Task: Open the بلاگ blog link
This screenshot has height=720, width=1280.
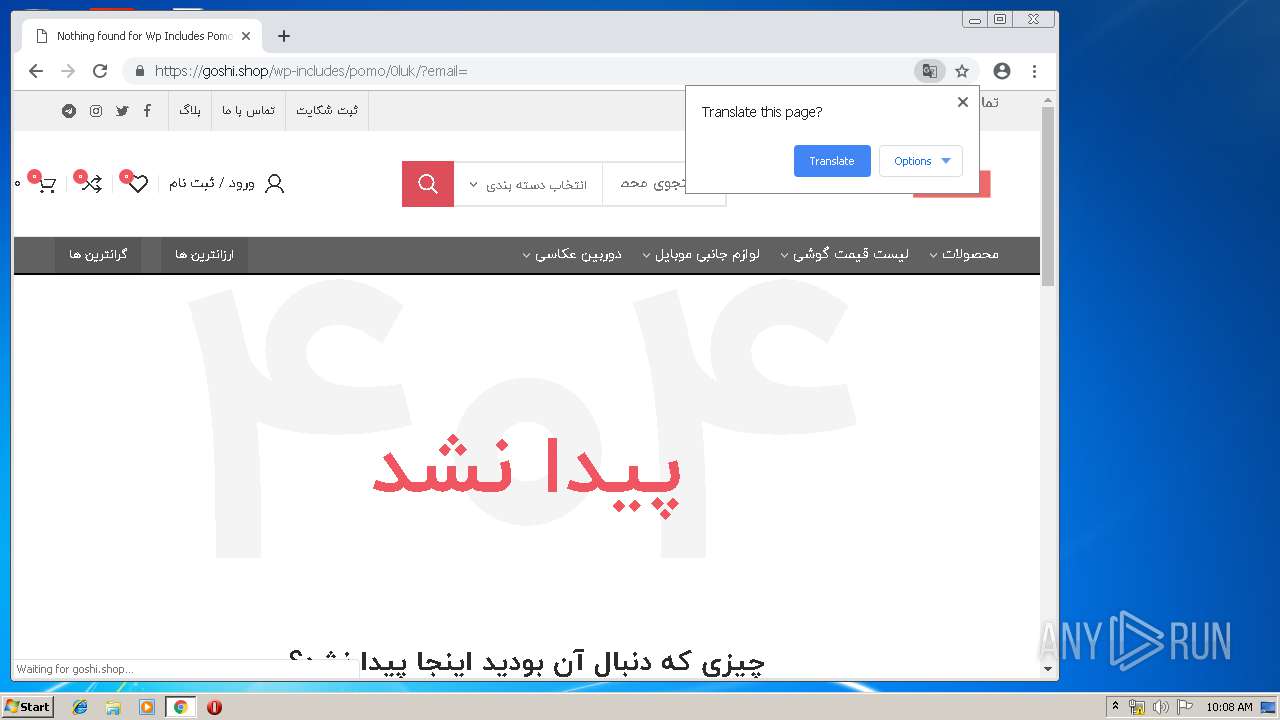Action: pos(190,111)
